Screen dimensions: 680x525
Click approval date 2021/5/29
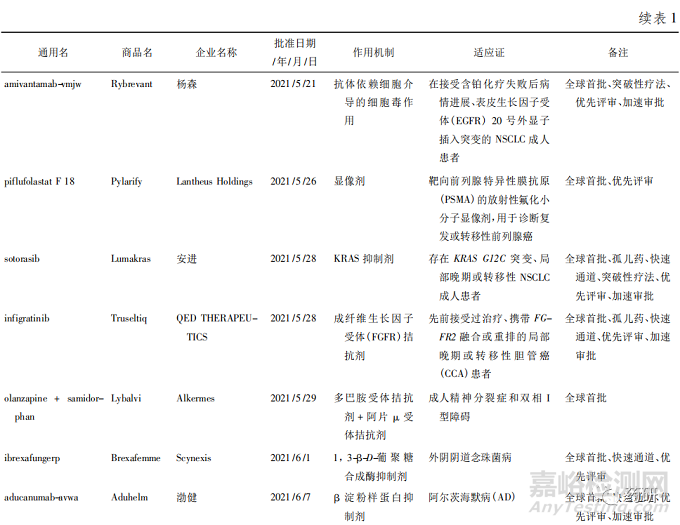(x=293, y=398)
